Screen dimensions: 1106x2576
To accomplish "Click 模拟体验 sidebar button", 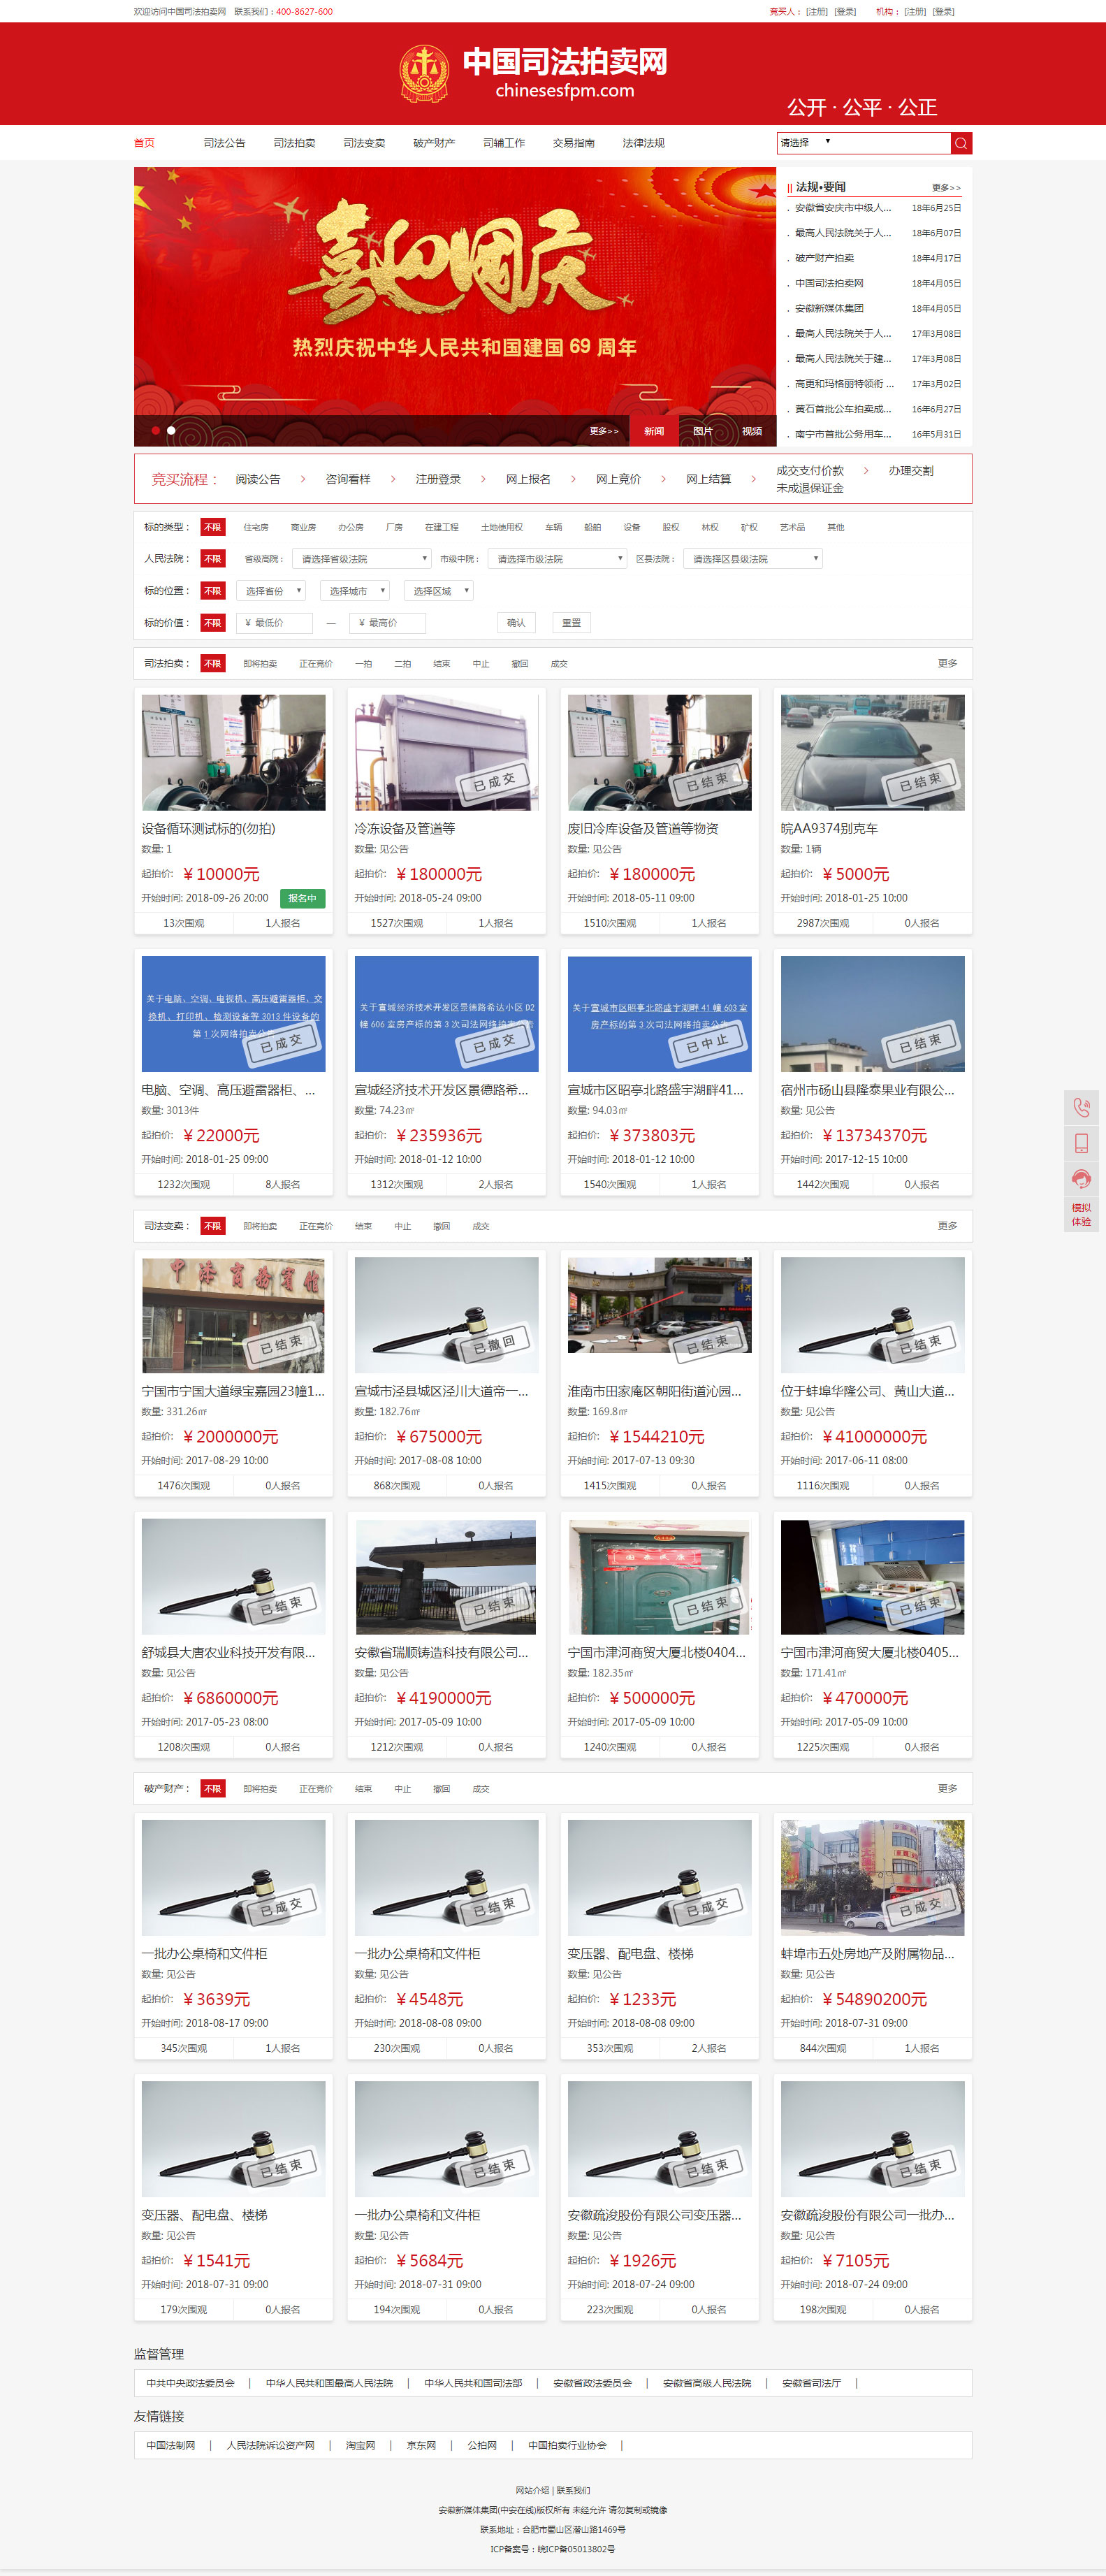I will (x=1081, y=1215).
